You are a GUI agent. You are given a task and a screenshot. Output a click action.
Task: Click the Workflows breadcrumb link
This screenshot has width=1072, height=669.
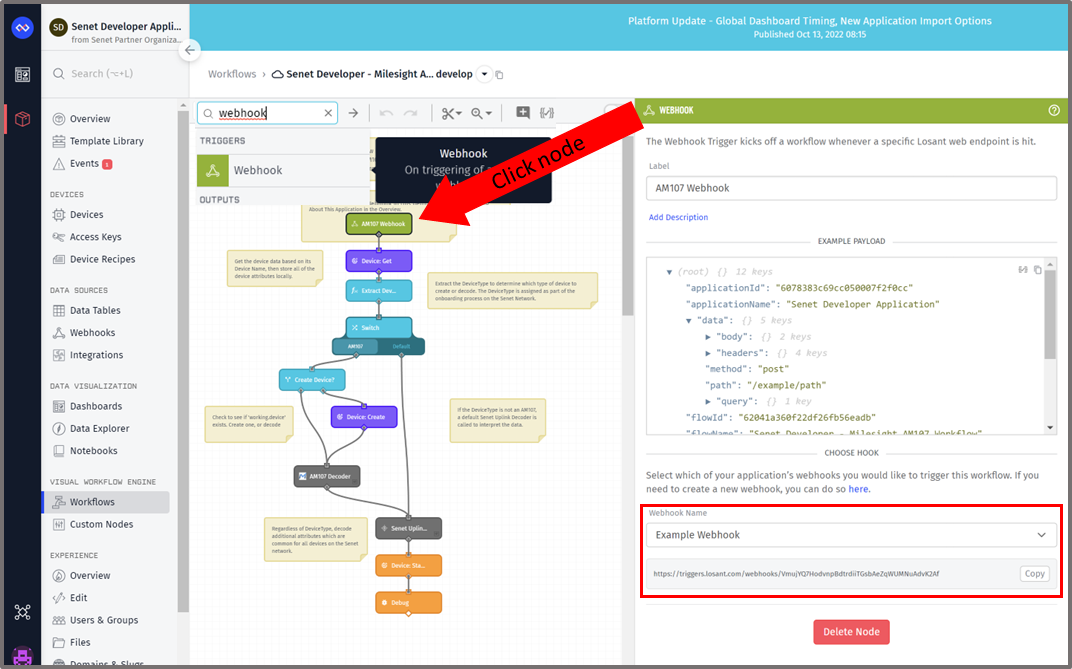click(232, 74)
